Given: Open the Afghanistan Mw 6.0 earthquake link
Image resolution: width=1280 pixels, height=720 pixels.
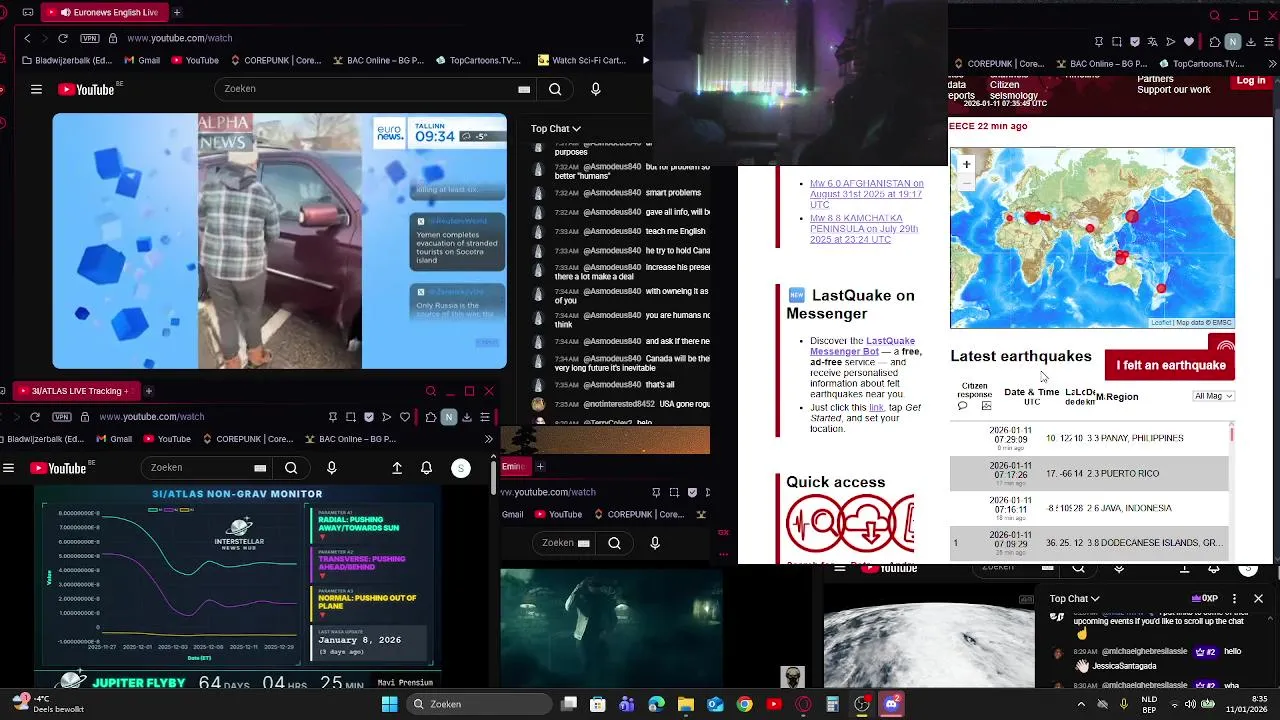Looking at the screenshot, I should pyautogui.click(x=866, y=194).
